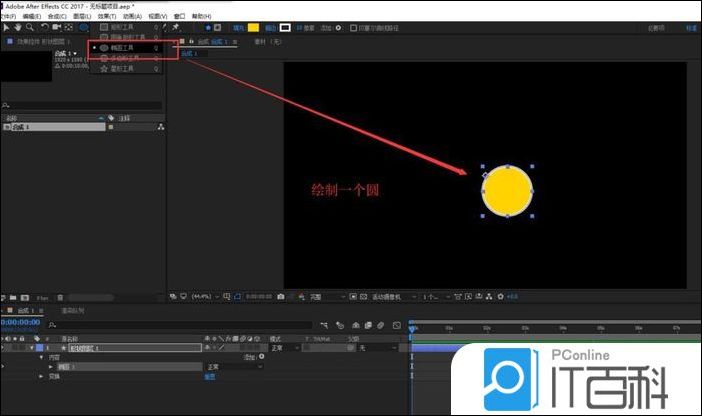Click the yellow Fill color swatch
Screen dimensions: 702x416
click(253, 28)
